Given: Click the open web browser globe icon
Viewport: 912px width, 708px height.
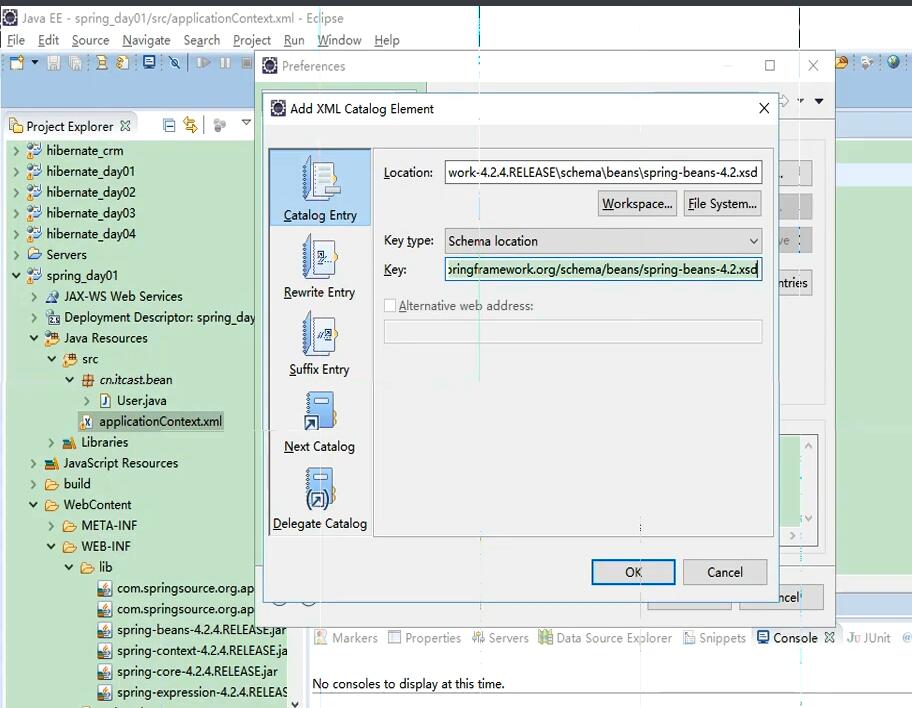Looking at the screenshot, I should point(893,62).
